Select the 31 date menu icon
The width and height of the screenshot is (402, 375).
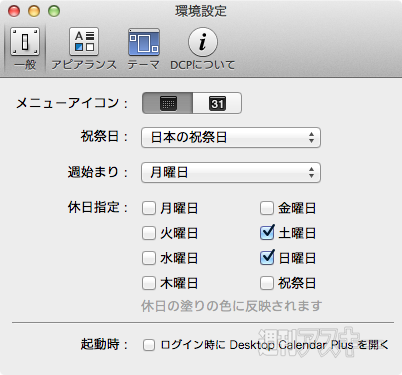(217, 103)
